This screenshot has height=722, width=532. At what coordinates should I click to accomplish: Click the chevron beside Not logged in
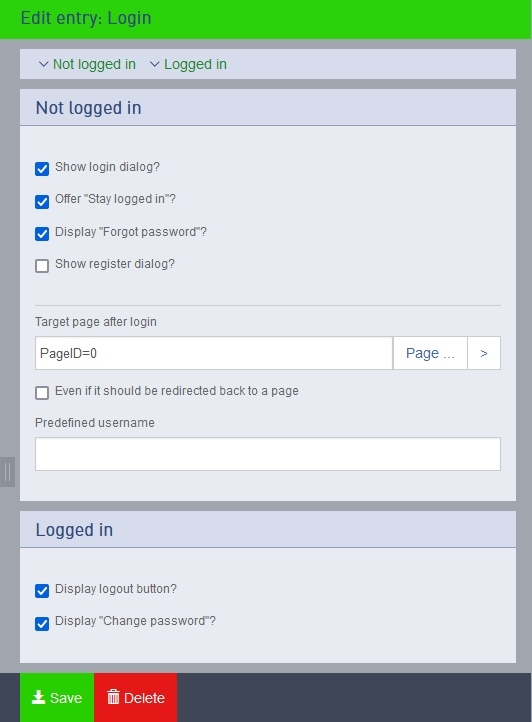43,64
